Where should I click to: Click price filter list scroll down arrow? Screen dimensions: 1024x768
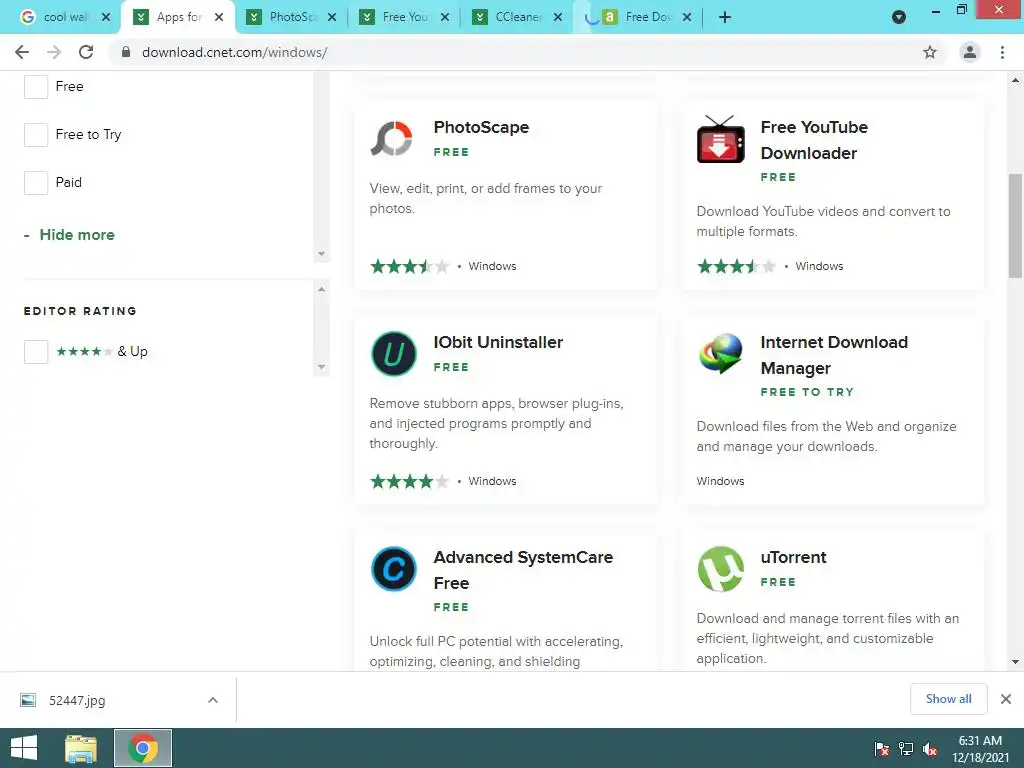click(321, 254)
